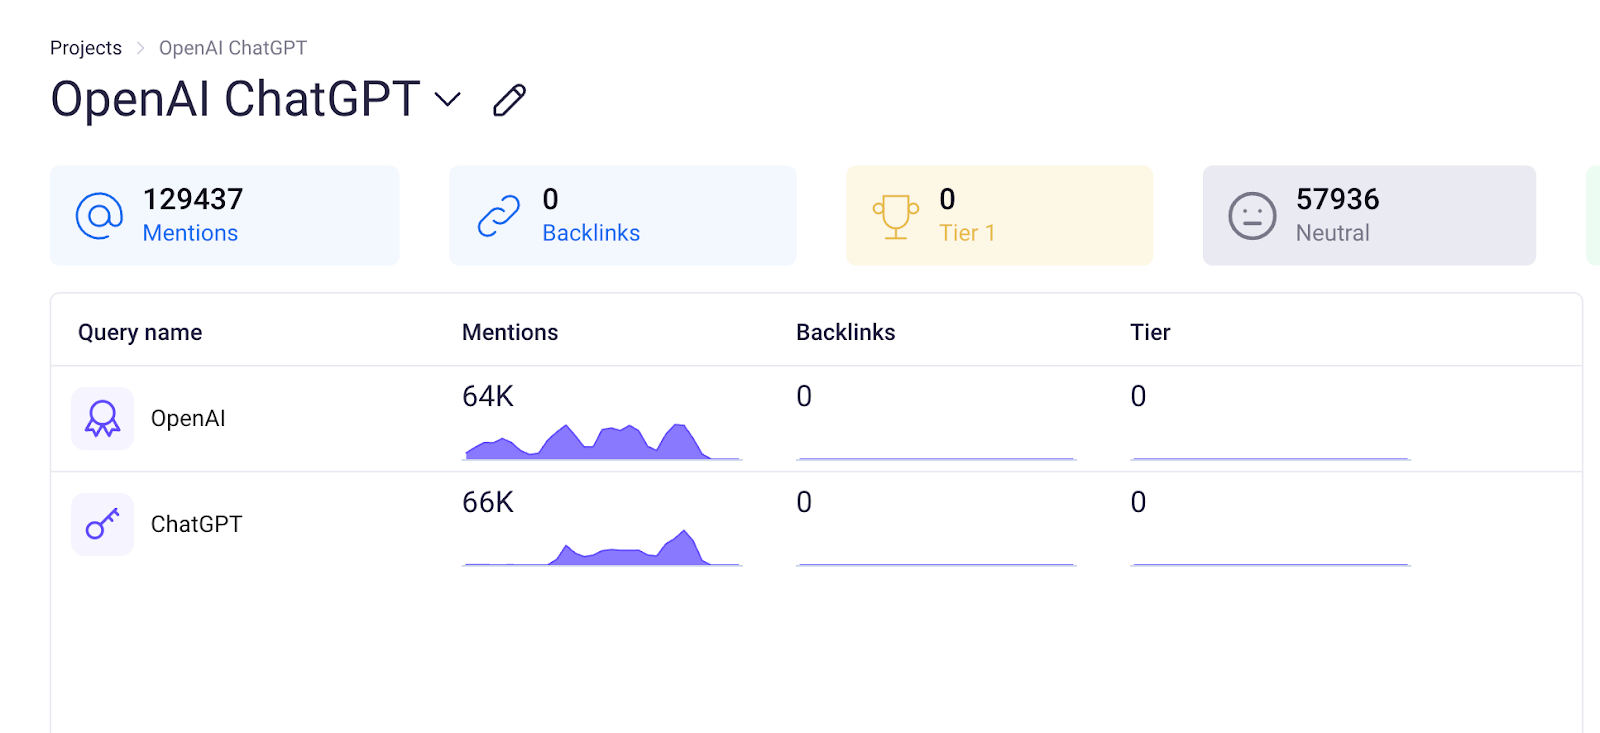Open the 0 Backlinks card

[623, 216]
